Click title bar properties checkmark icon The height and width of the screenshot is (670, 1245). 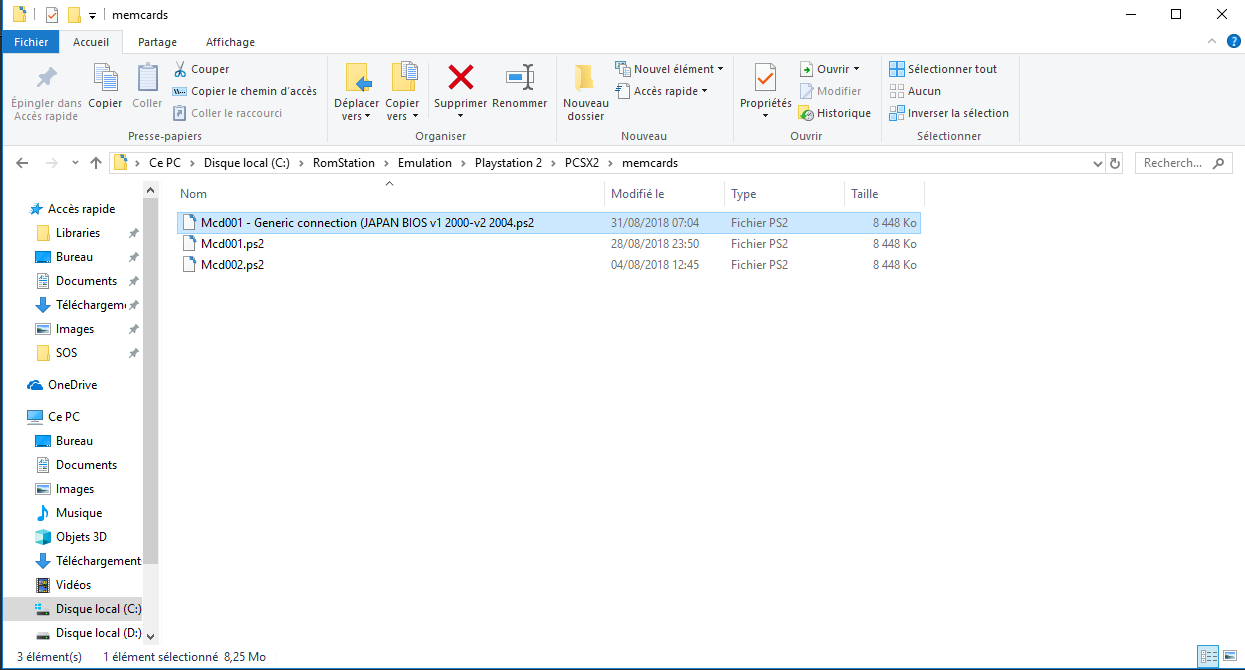[53, 15]
